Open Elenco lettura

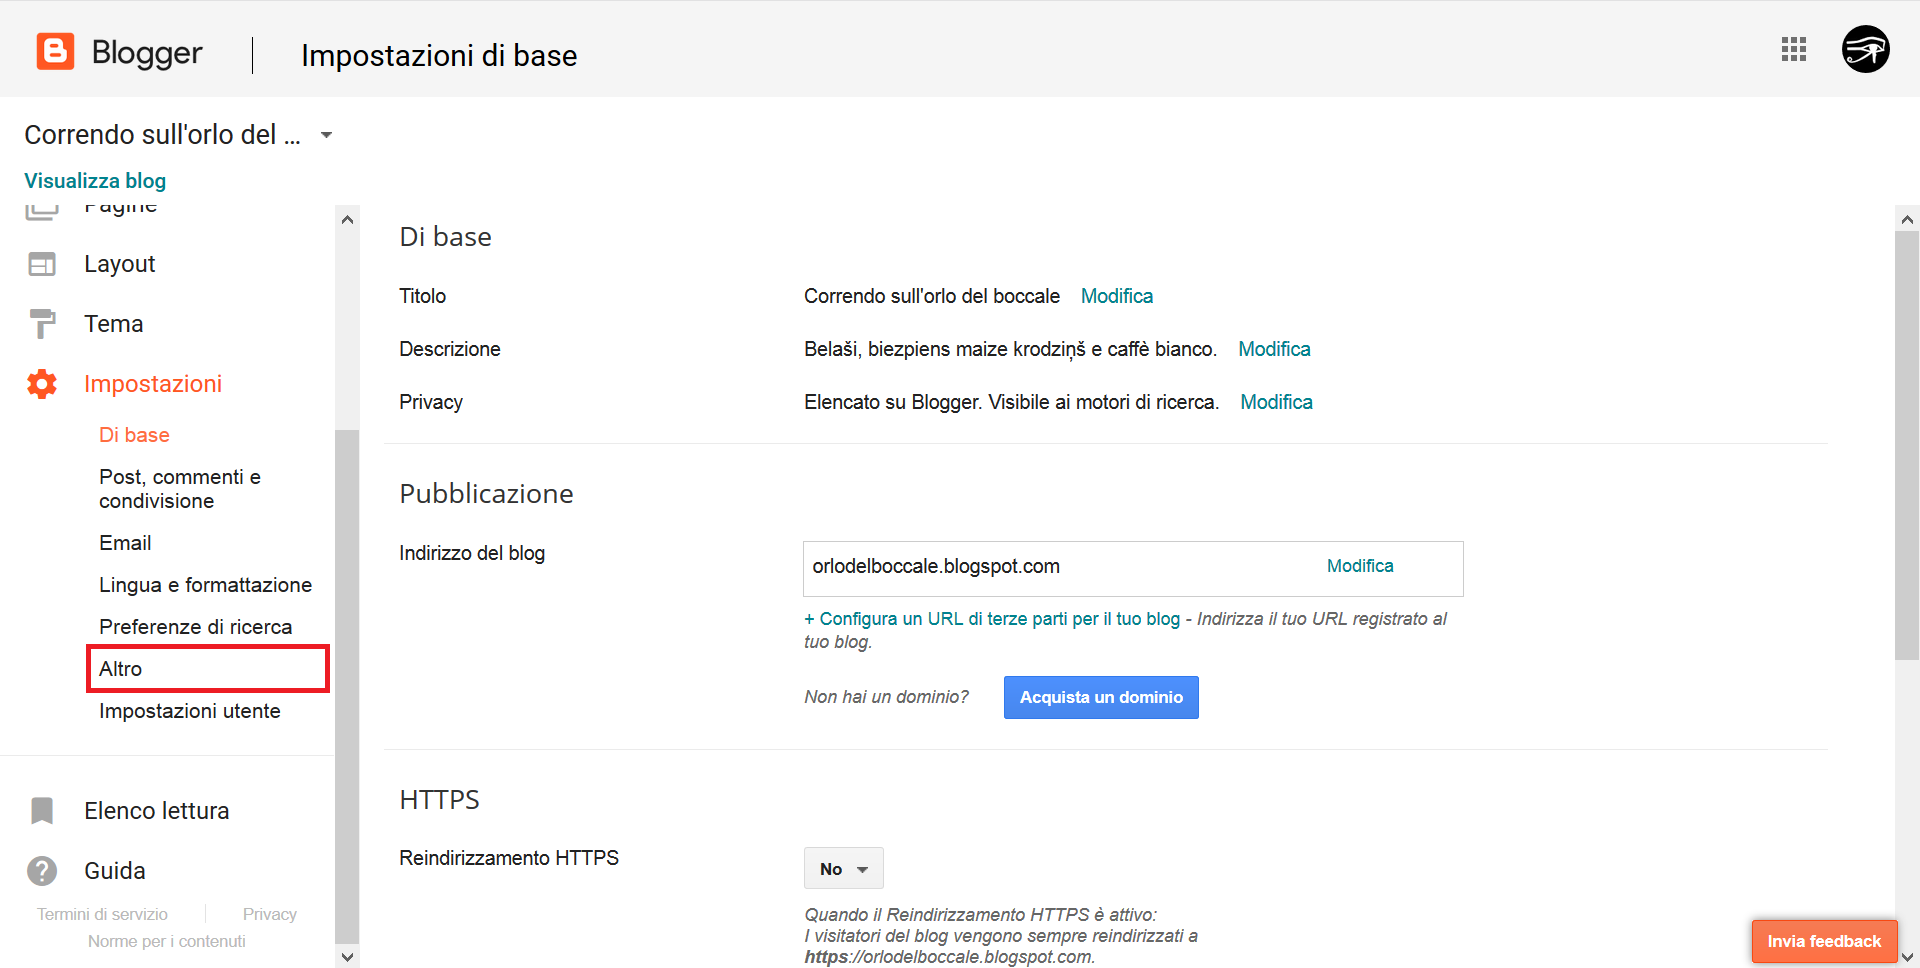point(157,811)
